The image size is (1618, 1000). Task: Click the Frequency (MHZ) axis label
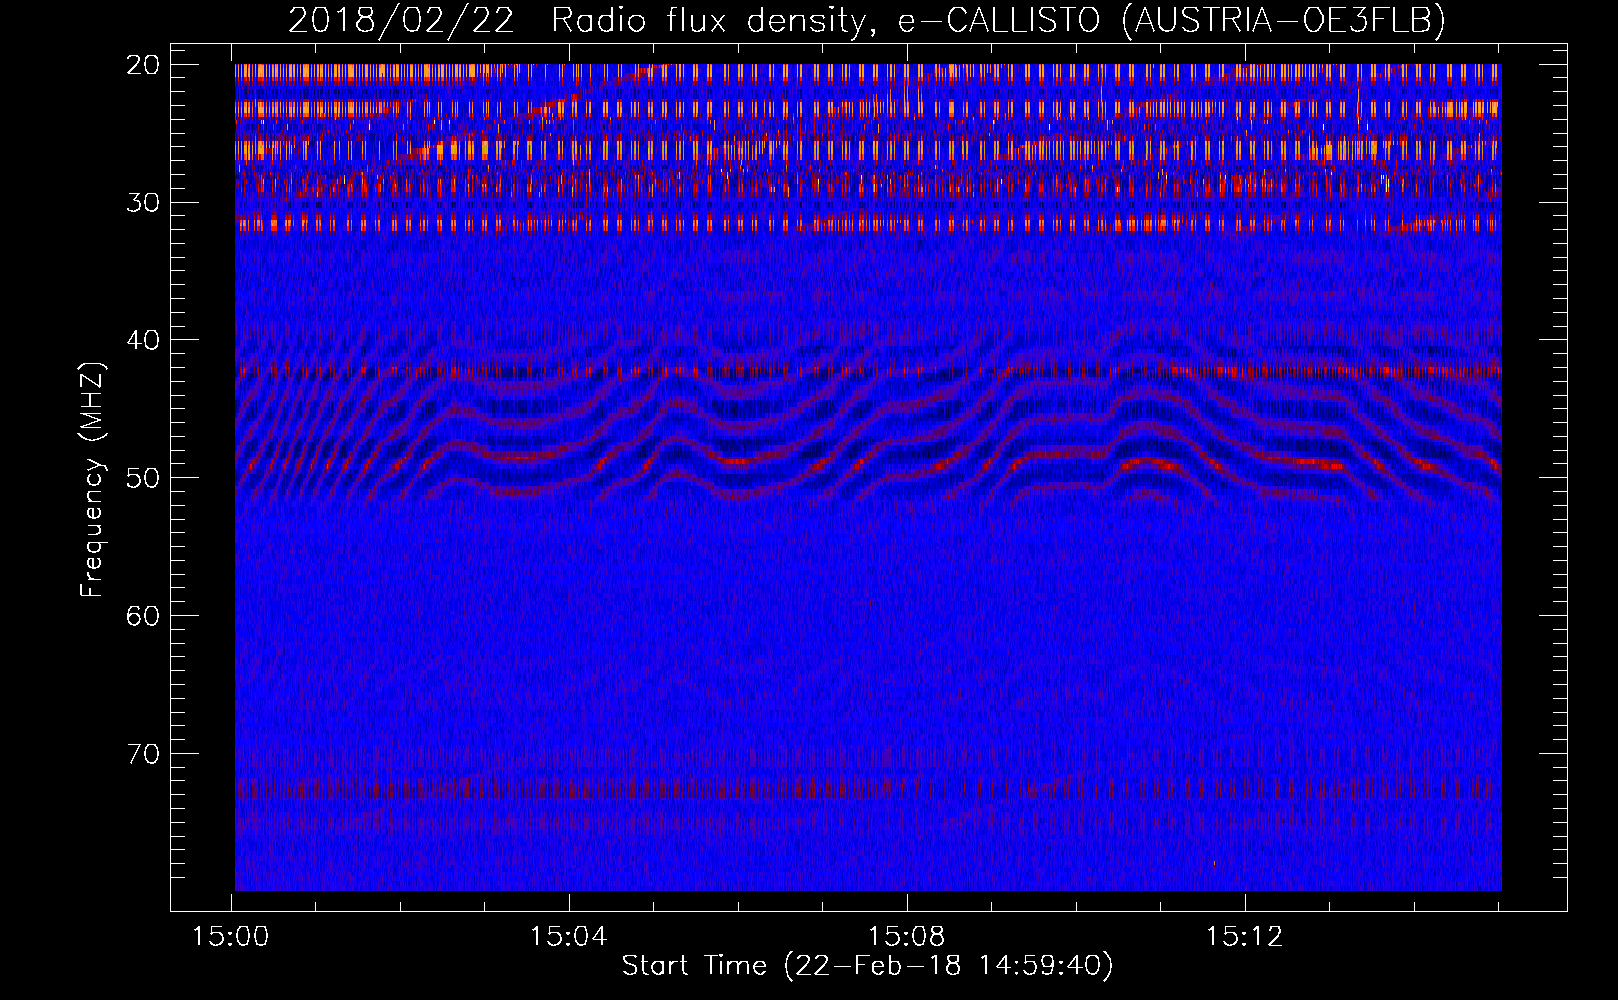coord(92,480)
